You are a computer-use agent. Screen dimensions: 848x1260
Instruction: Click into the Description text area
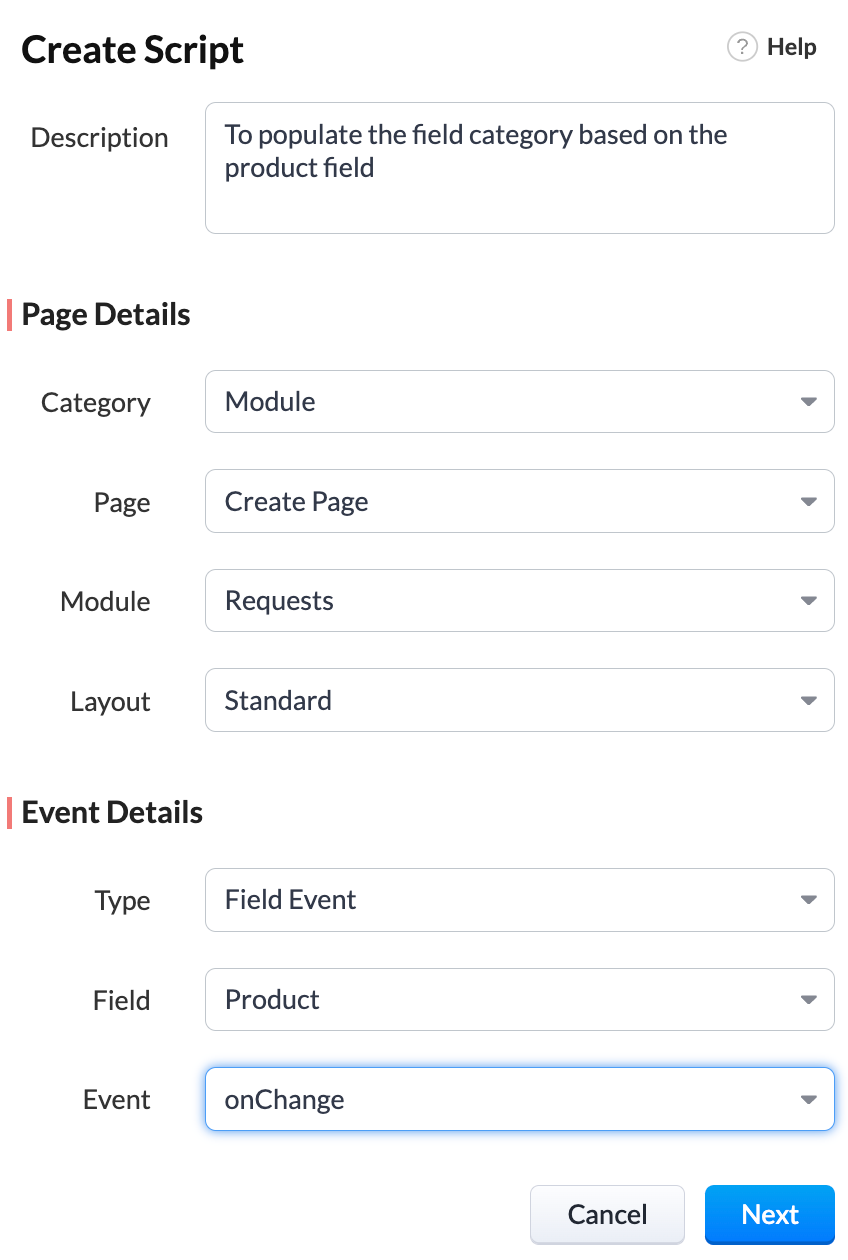tap(520, 168)
